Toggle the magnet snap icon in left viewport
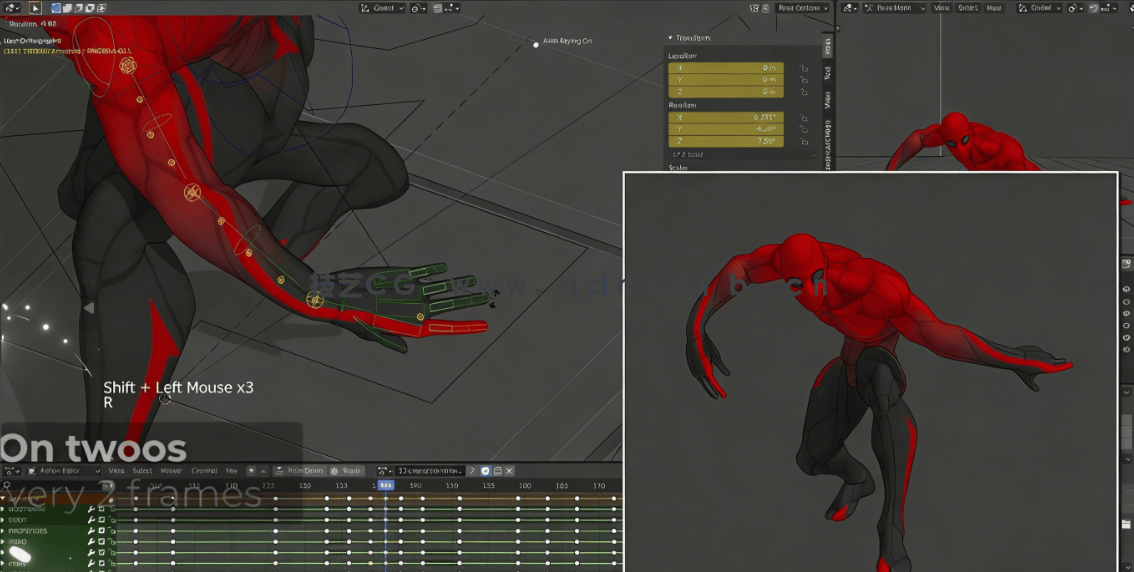Screen dimensions: 1134x572 438,8
